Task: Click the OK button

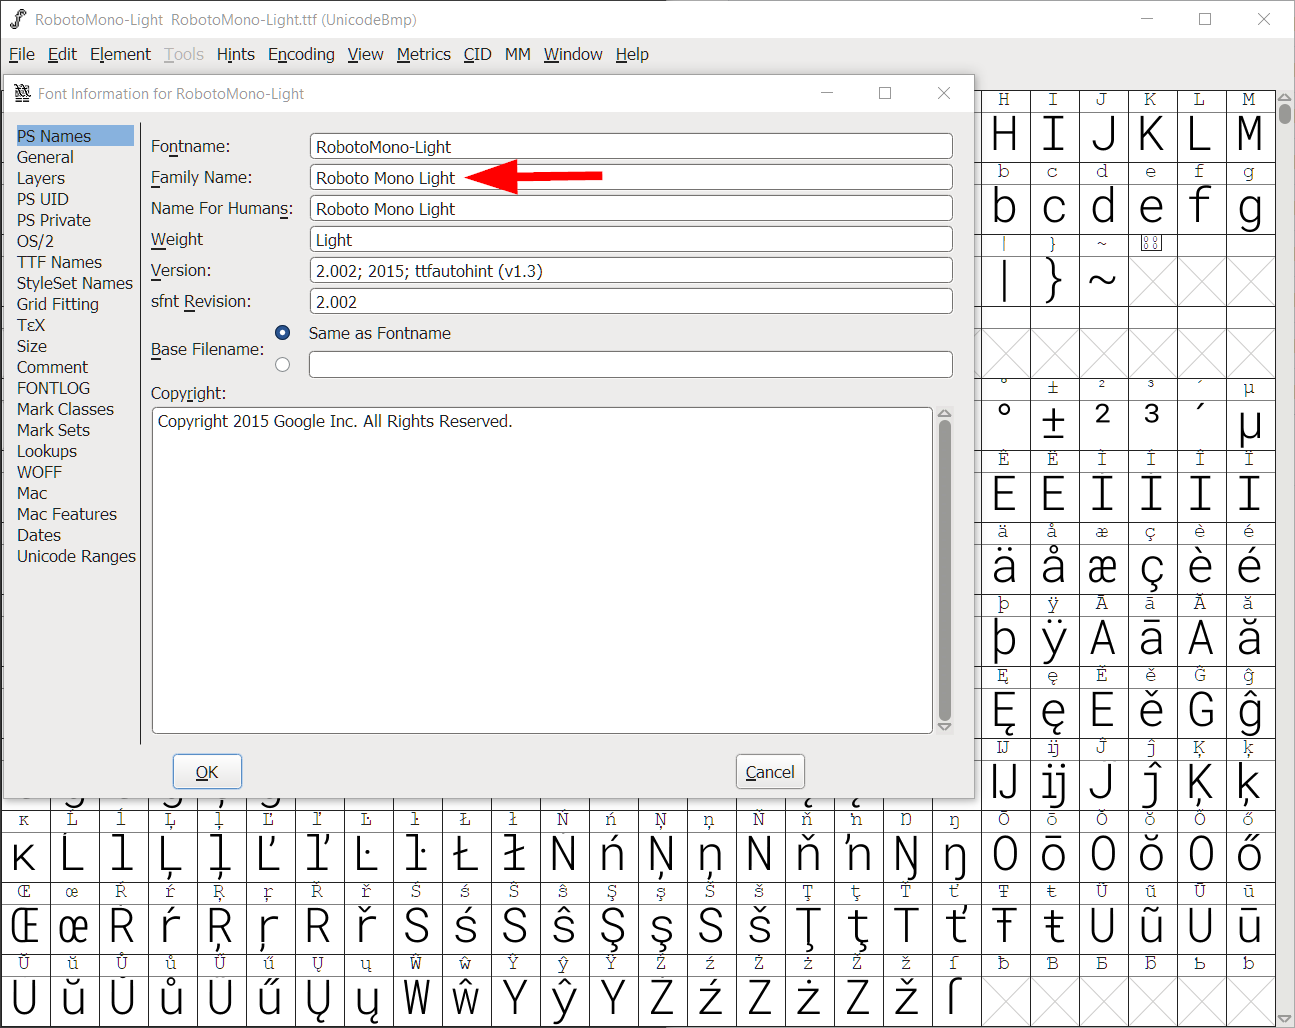Action: coord(206,771)
